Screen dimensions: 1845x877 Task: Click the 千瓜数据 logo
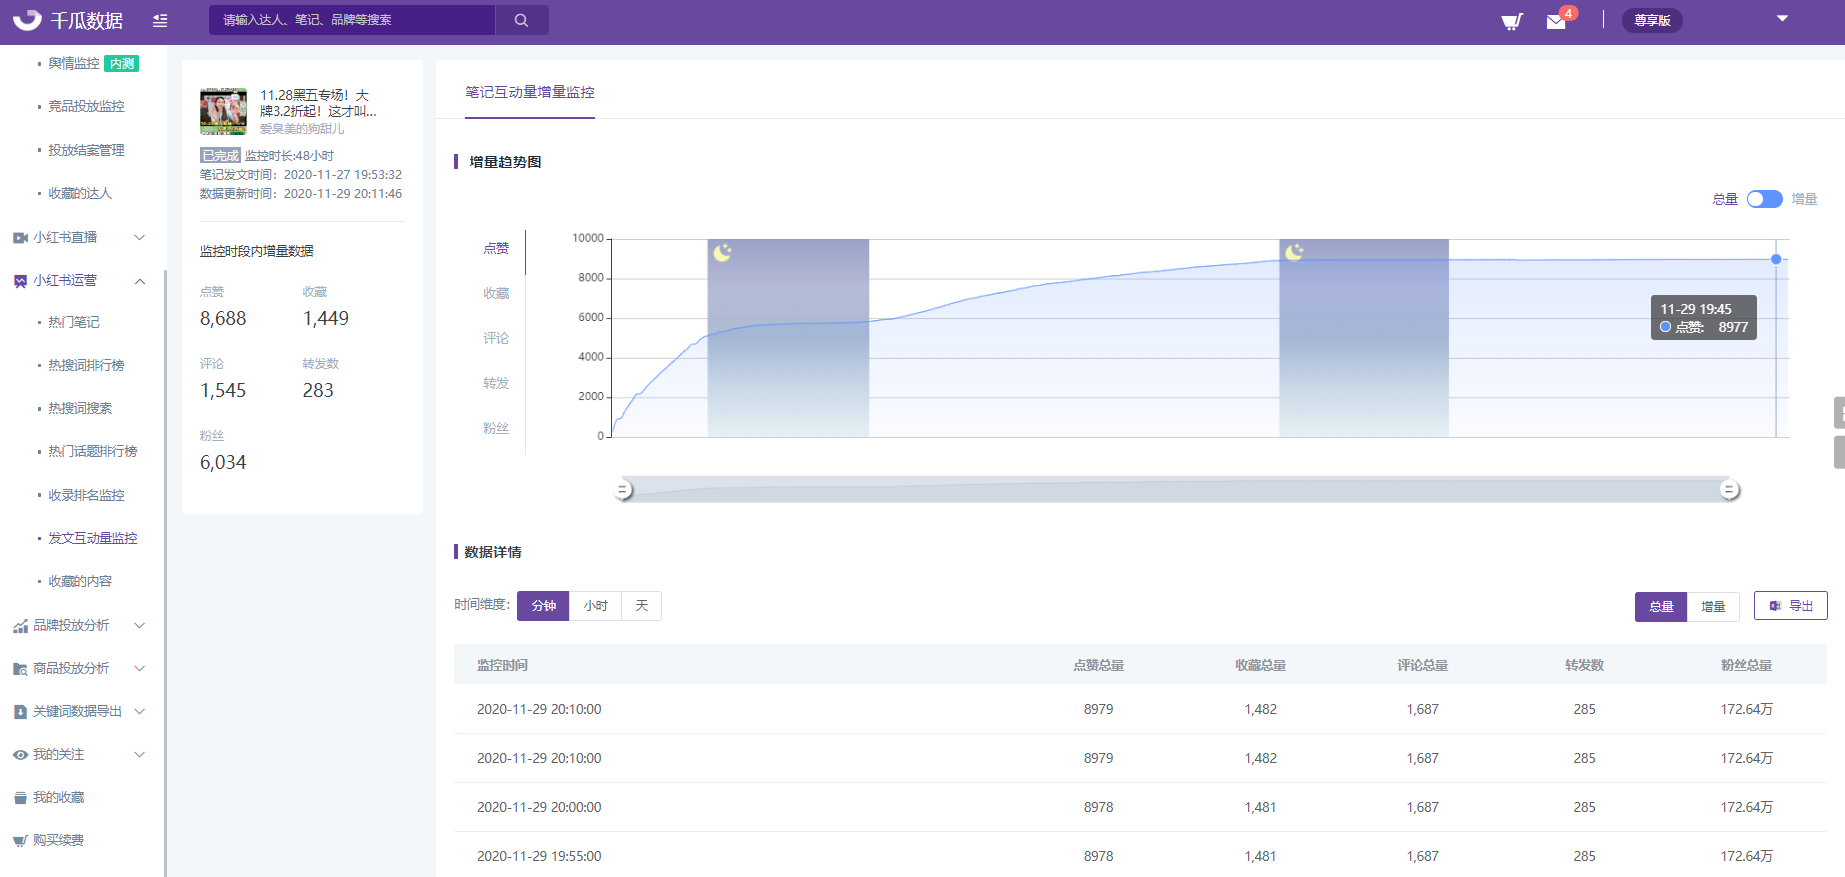pos(68,20)
